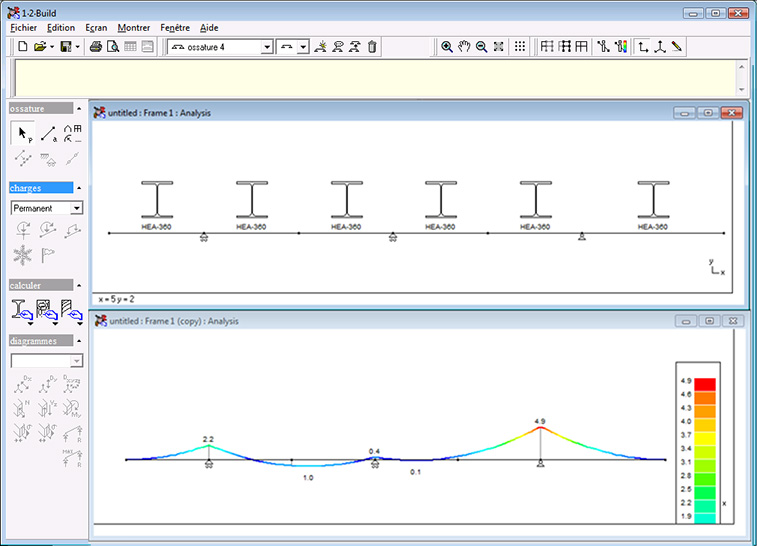The width and height of the screenshot is (757, 546).
Task: Click the snowflake snow load icon
Action: click(x=23, y=255)
